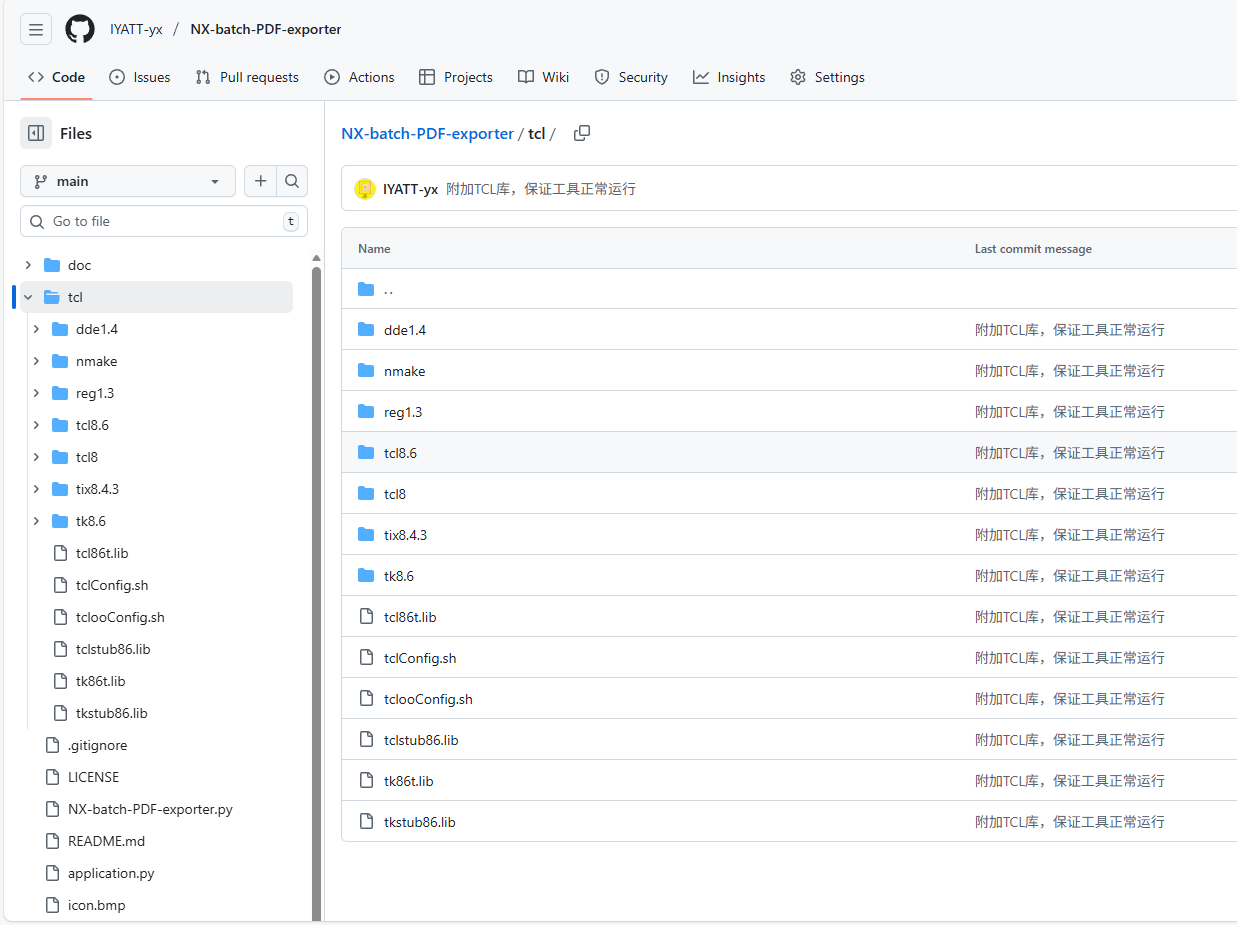Open the hamburger navigation menu
Screen dimensions: 1237x925
[x=36, y=30]
